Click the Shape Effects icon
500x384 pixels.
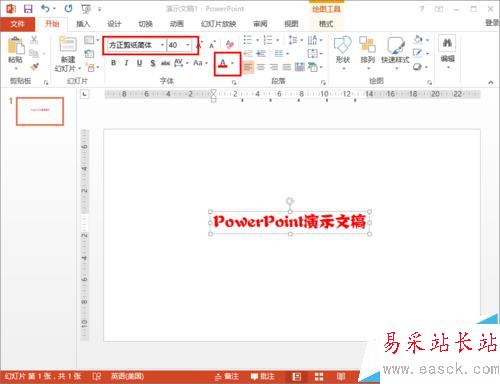click(417, 67)
